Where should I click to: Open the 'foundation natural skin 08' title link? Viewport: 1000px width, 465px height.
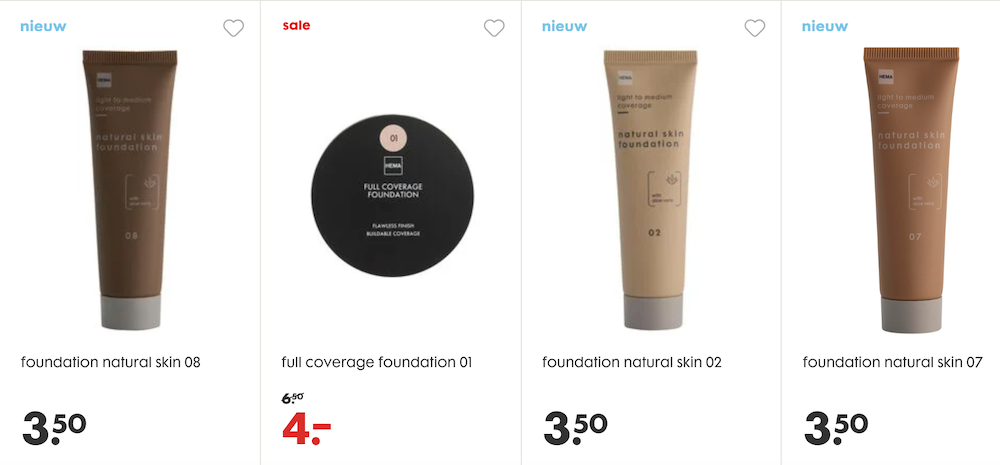111,362
